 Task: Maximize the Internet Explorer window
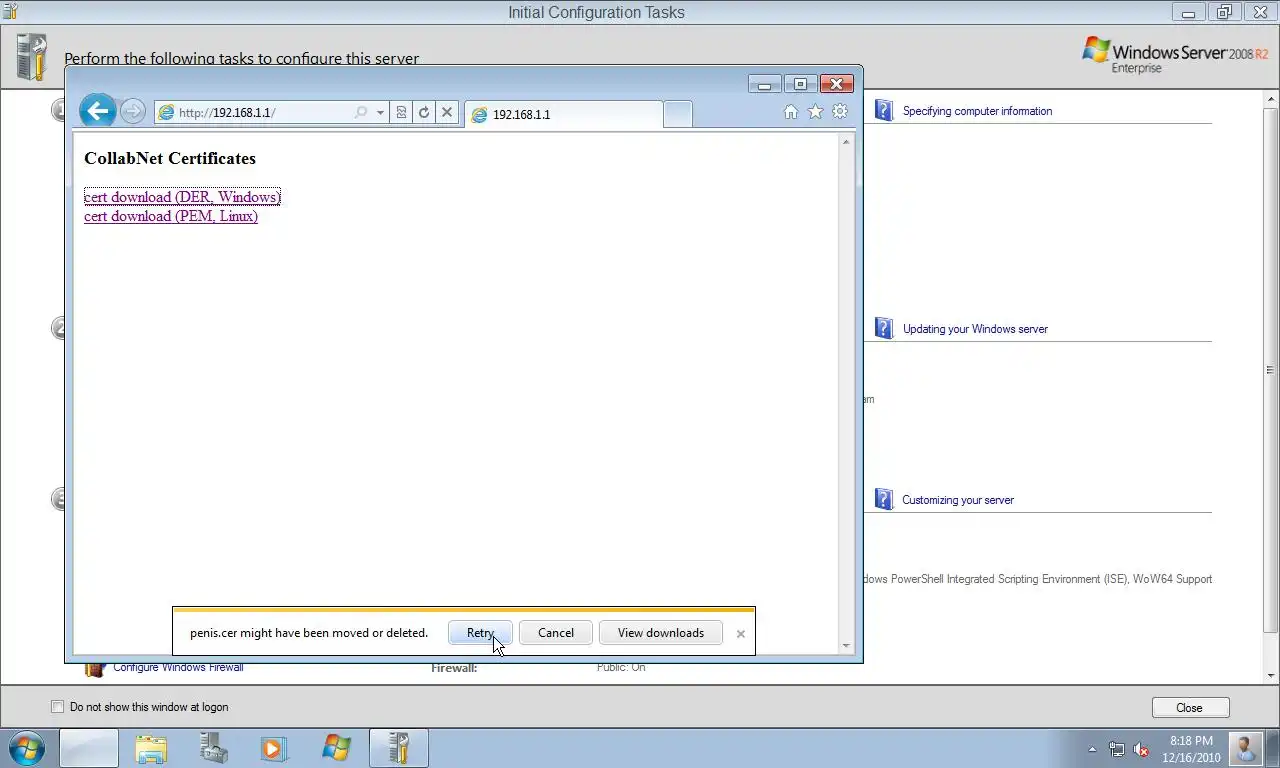[x=800, y=84]
